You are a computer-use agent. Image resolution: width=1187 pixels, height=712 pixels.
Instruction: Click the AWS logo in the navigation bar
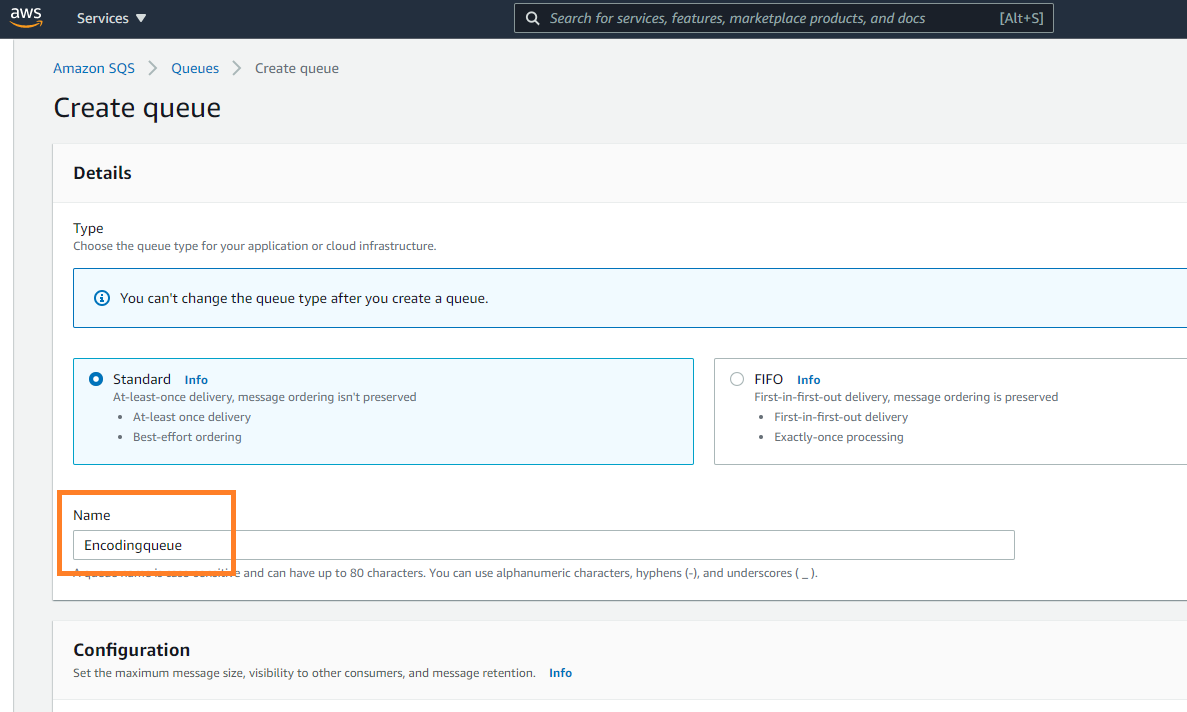click(x=26, y=17)
